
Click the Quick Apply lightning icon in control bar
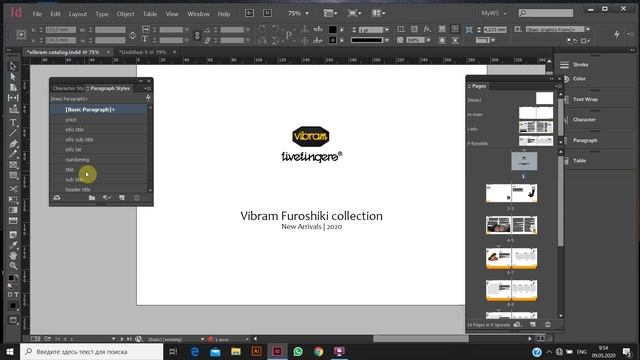point(617,34)
